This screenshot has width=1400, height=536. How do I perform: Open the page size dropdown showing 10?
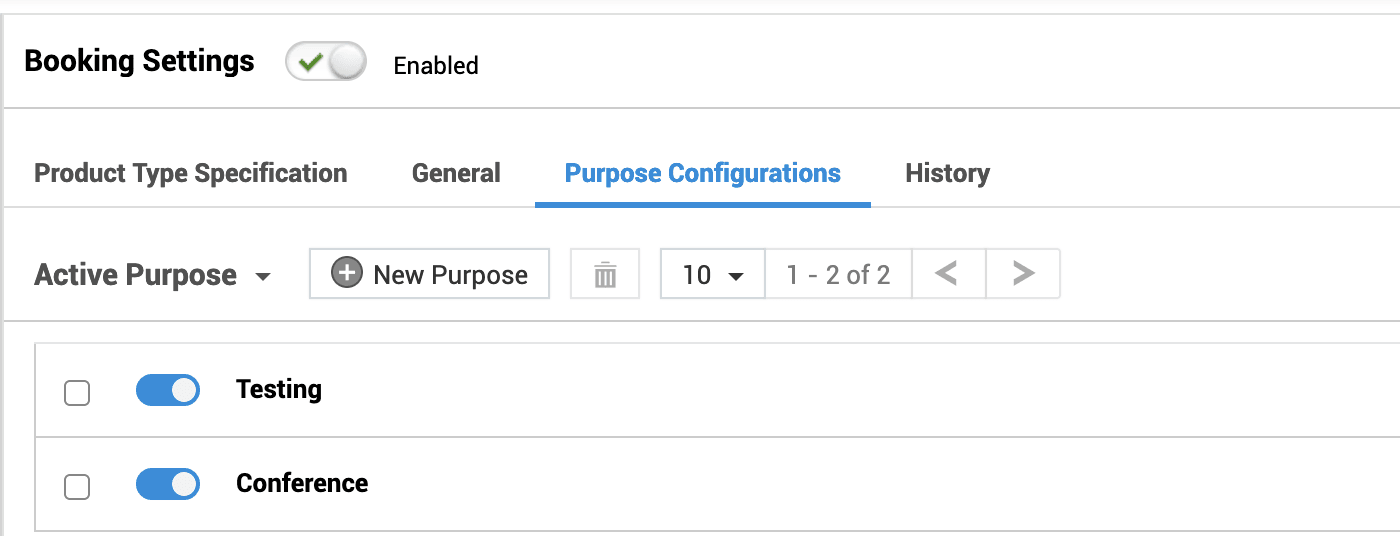tap(712, 275)
